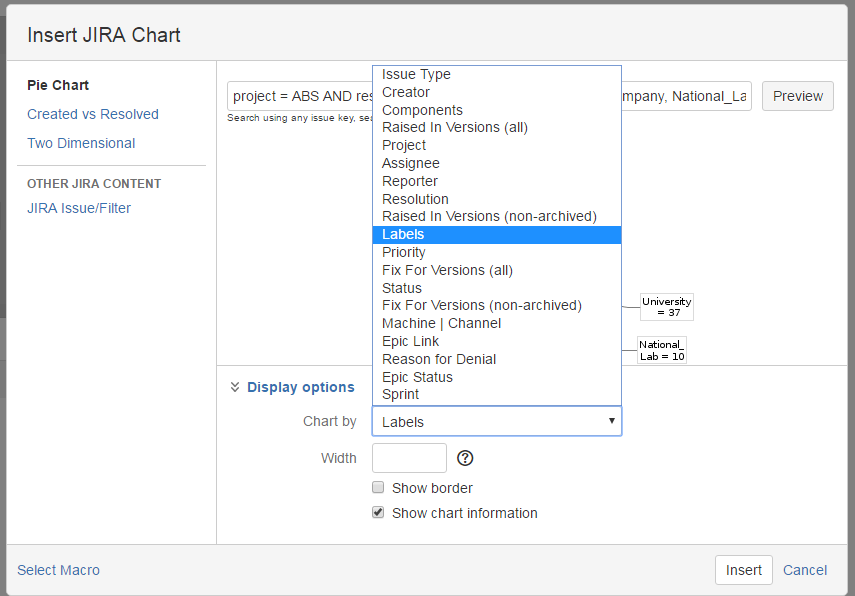The width and height of the screenshot is (855, 596).
Task: Pick Assignee from the chart-by list
Action: (x=497, y=164)
